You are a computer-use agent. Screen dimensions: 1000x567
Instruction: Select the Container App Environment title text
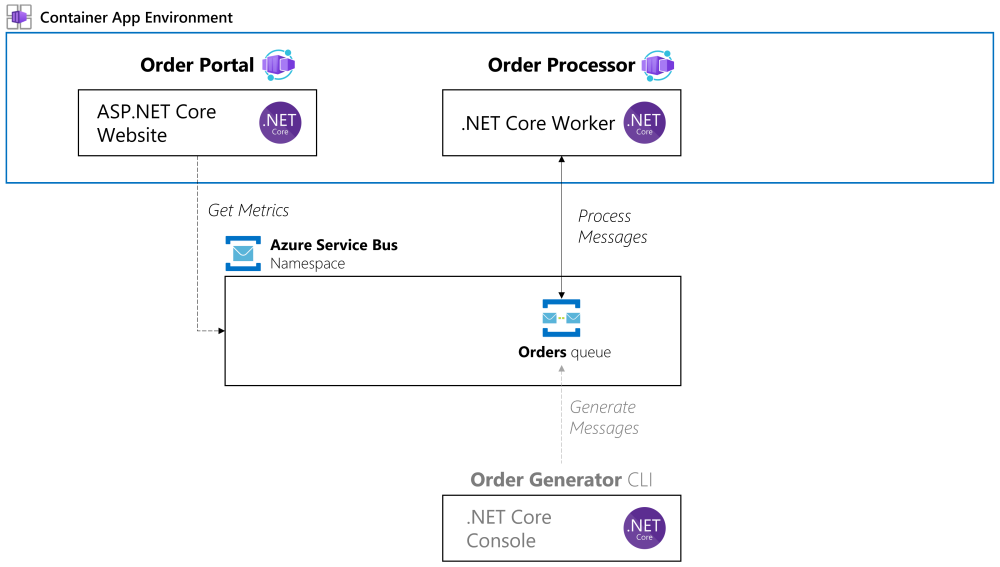tap(136, 17)
